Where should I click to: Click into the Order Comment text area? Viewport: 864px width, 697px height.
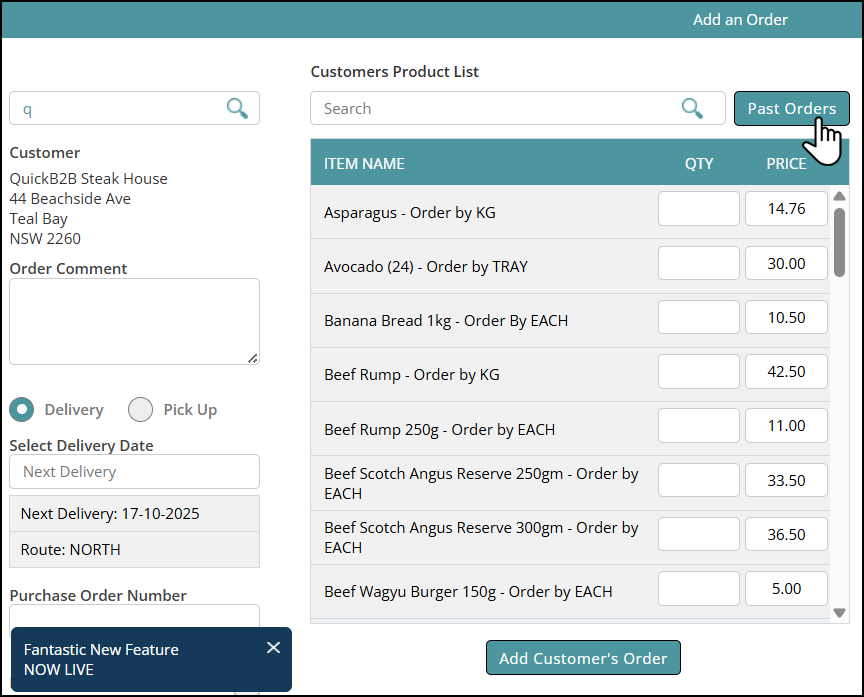[x=134, y=321]
